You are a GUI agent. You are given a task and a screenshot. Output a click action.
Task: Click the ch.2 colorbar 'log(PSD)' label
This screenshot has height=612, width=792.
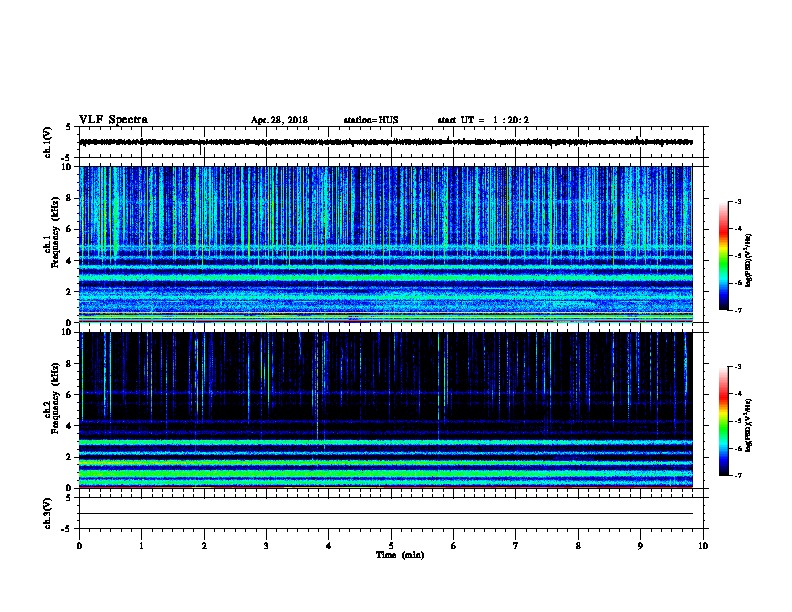748,425
